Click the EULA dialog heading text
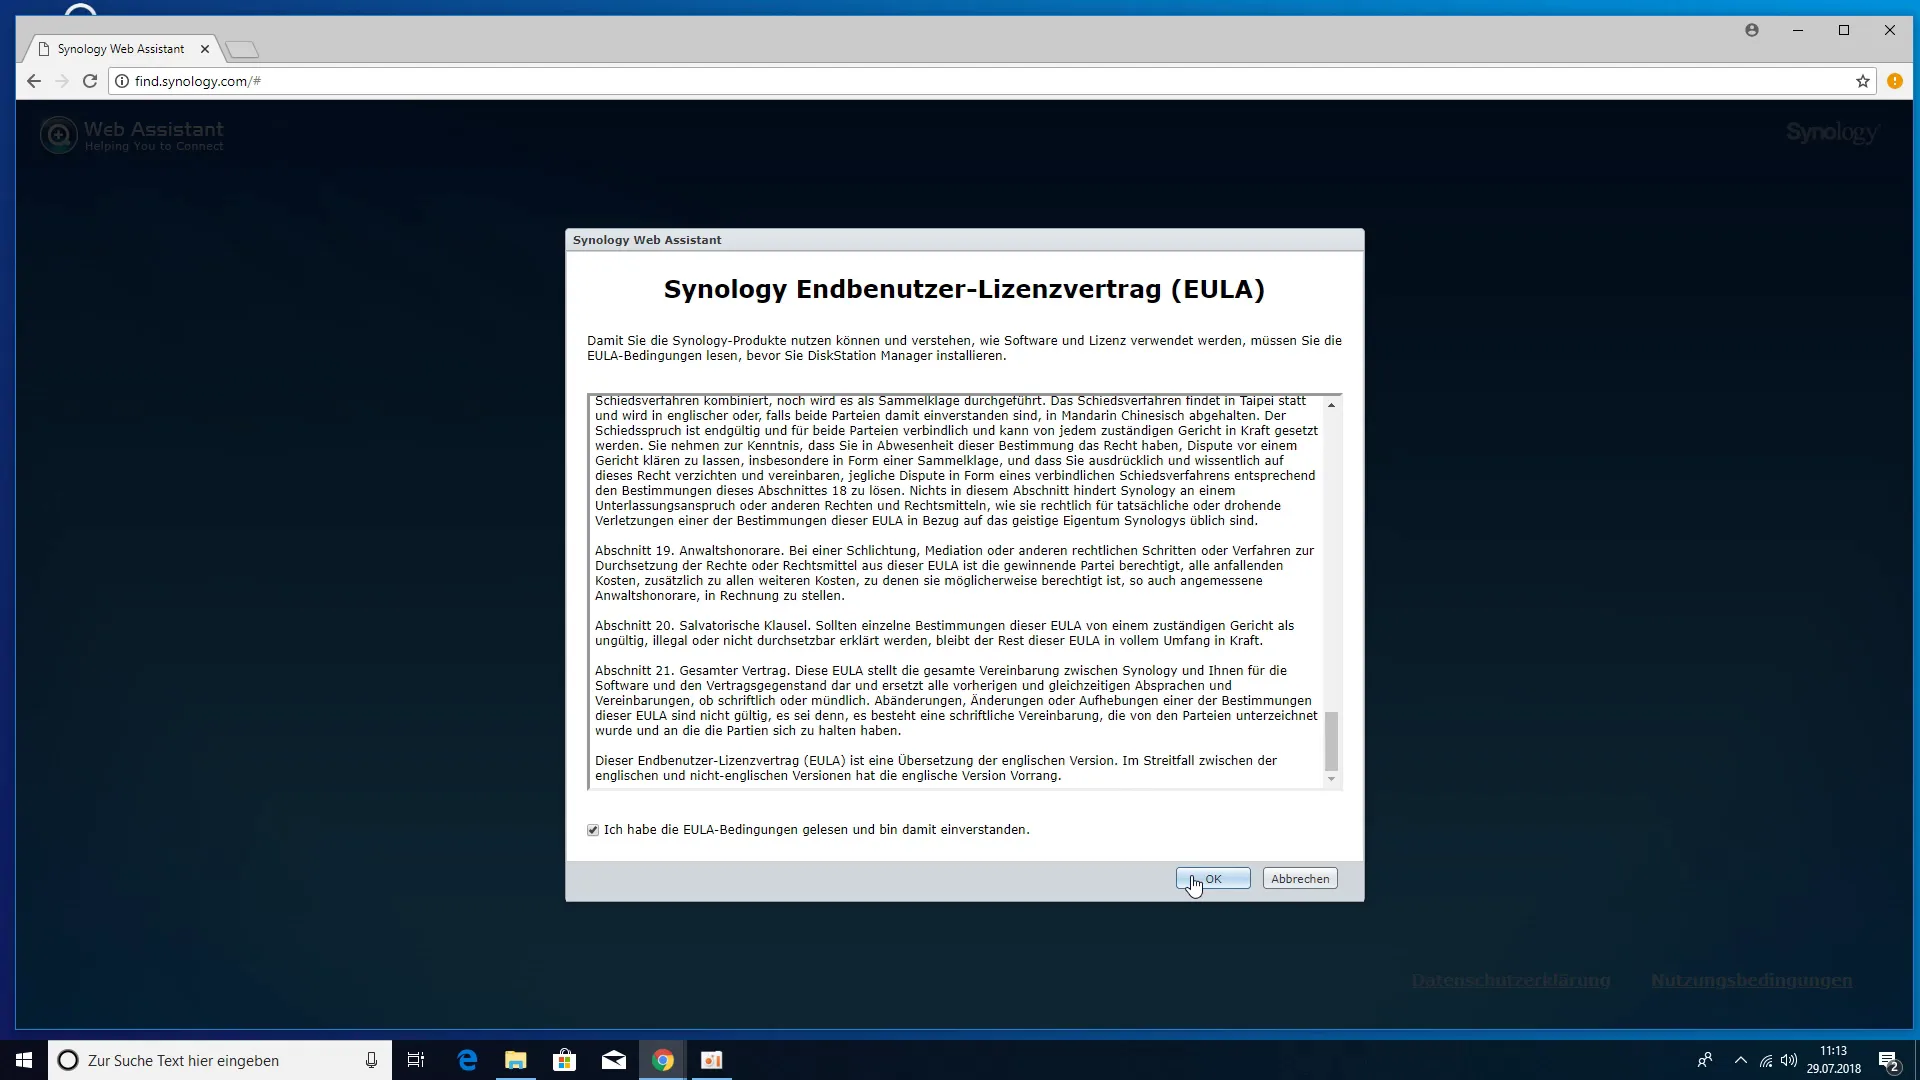The width and height of the screenshot is (1920, 1080). (x=964, y=290)
